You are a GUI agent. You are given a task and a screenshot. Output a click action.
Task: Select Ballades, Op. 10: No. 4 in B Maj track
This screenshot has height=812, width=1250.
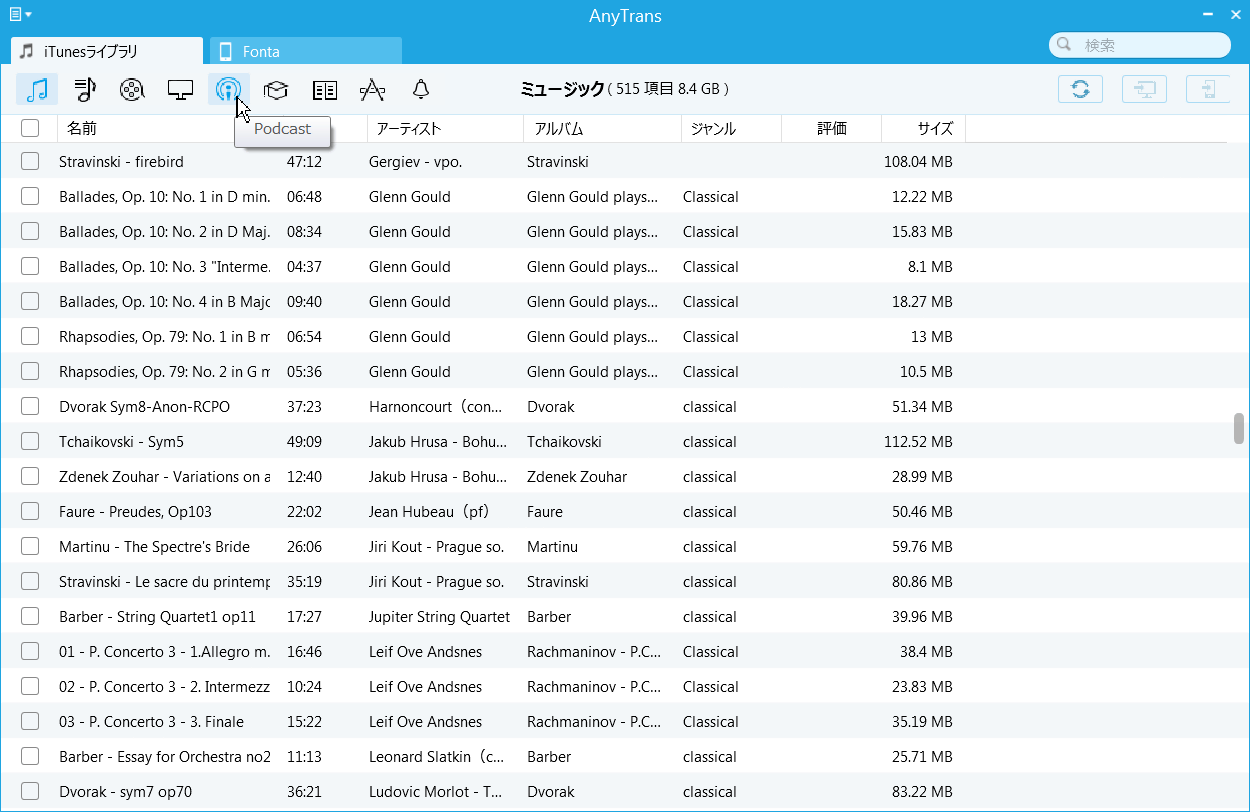165,301
